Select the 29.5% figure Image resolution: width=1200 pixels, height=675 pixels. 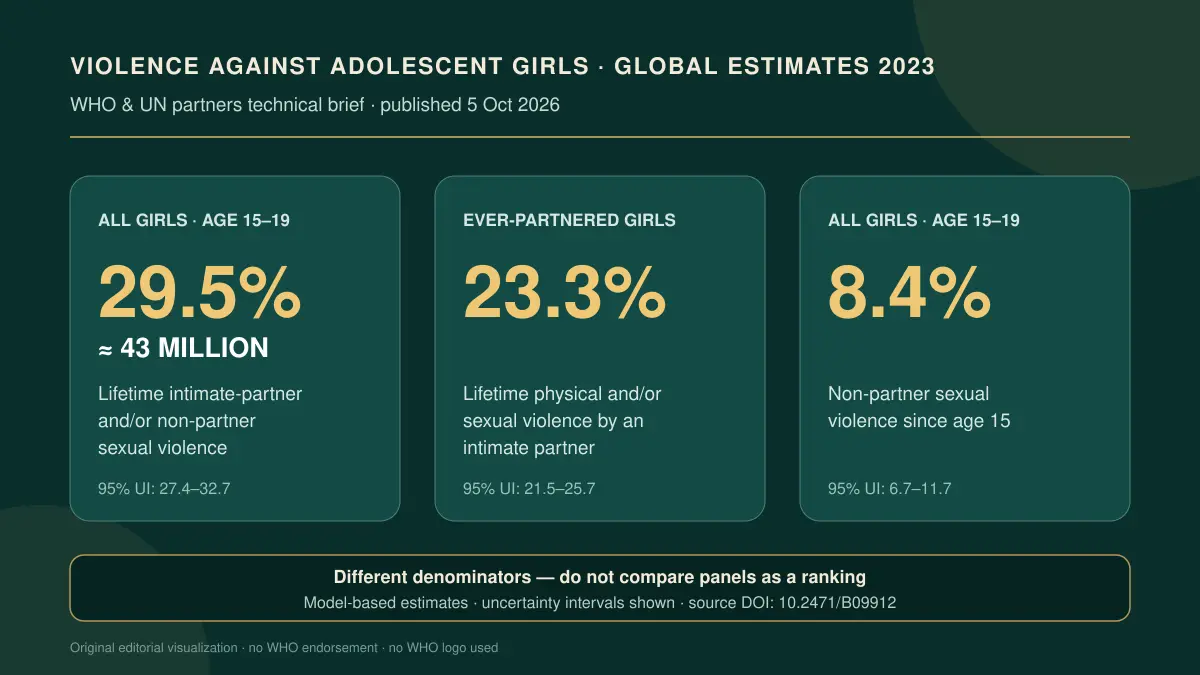point(199,291)
